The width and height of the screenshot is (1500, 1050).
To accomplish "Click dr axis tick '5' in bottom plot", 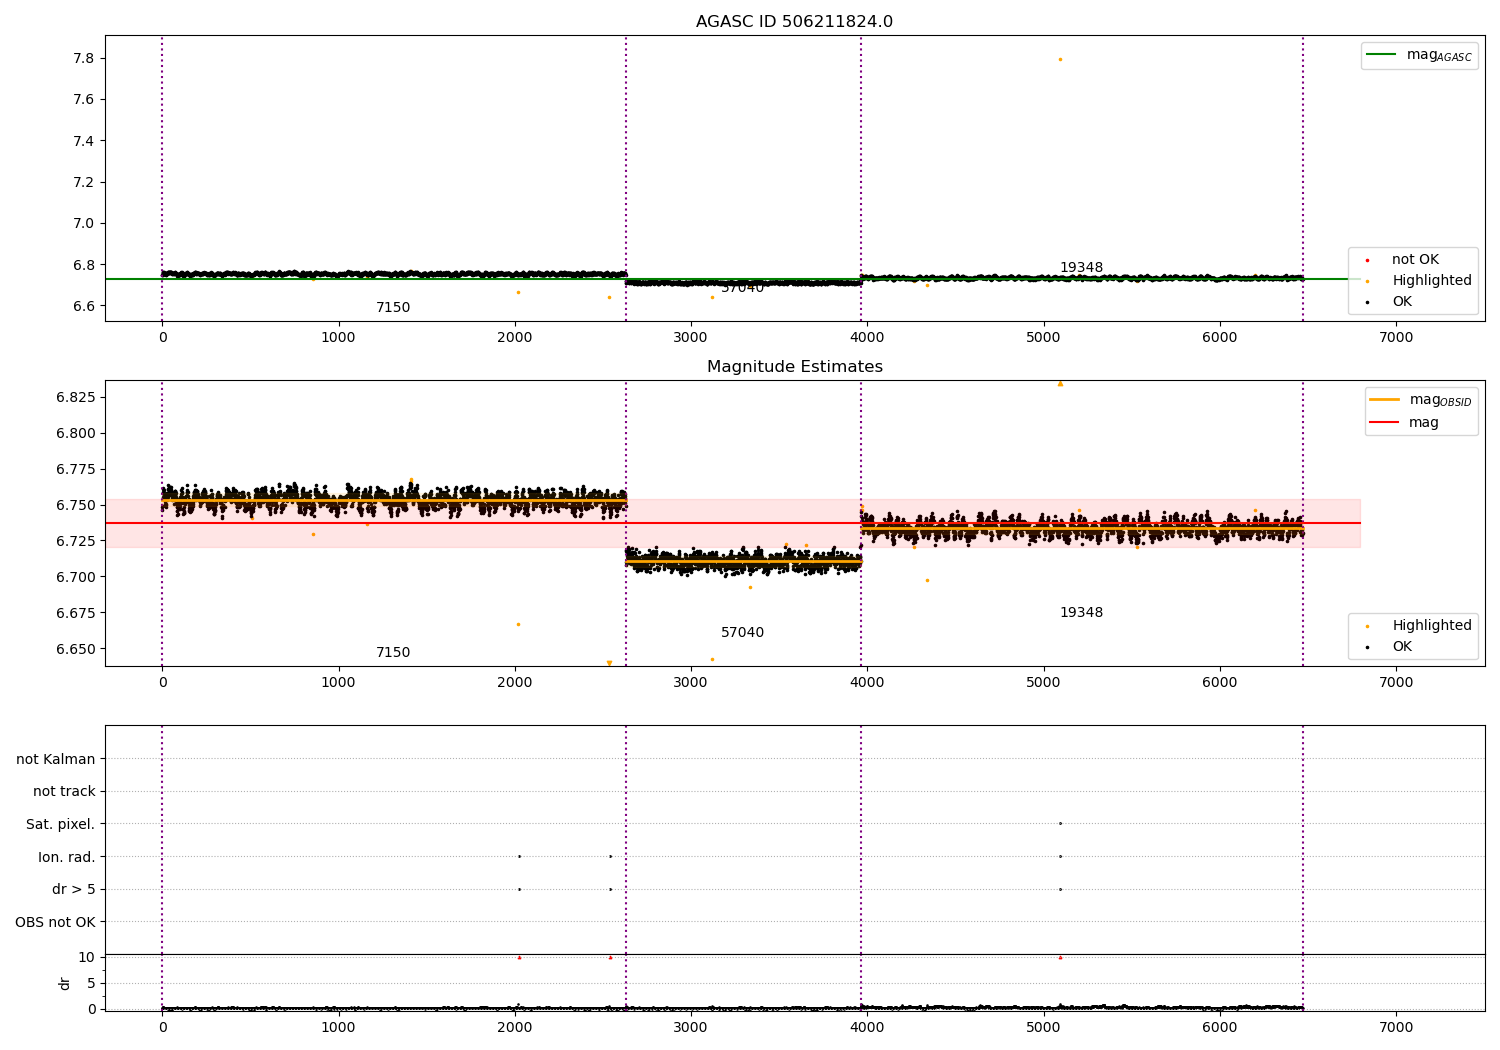I will pos(91,984).
